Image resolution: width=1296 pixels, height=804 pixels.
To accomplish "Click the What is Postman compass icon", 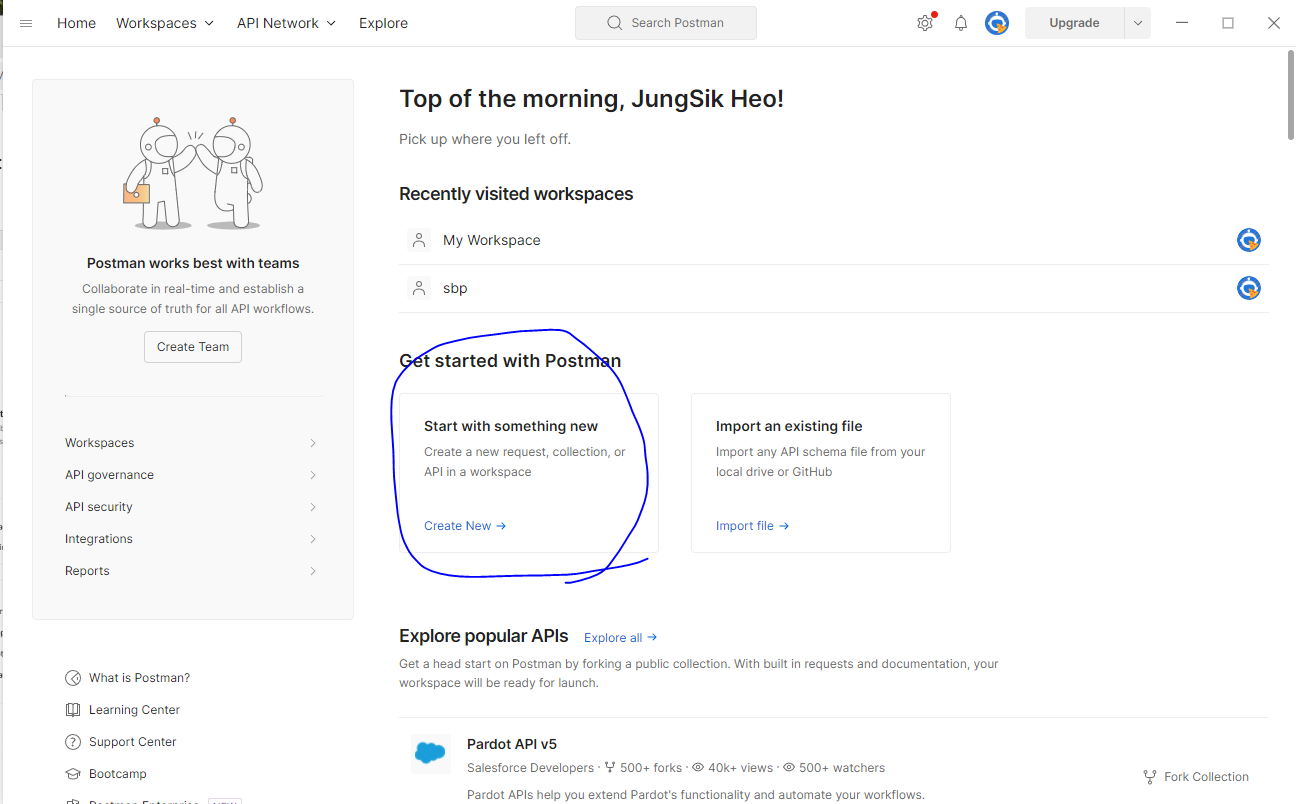I will click(x=73, y=678).
